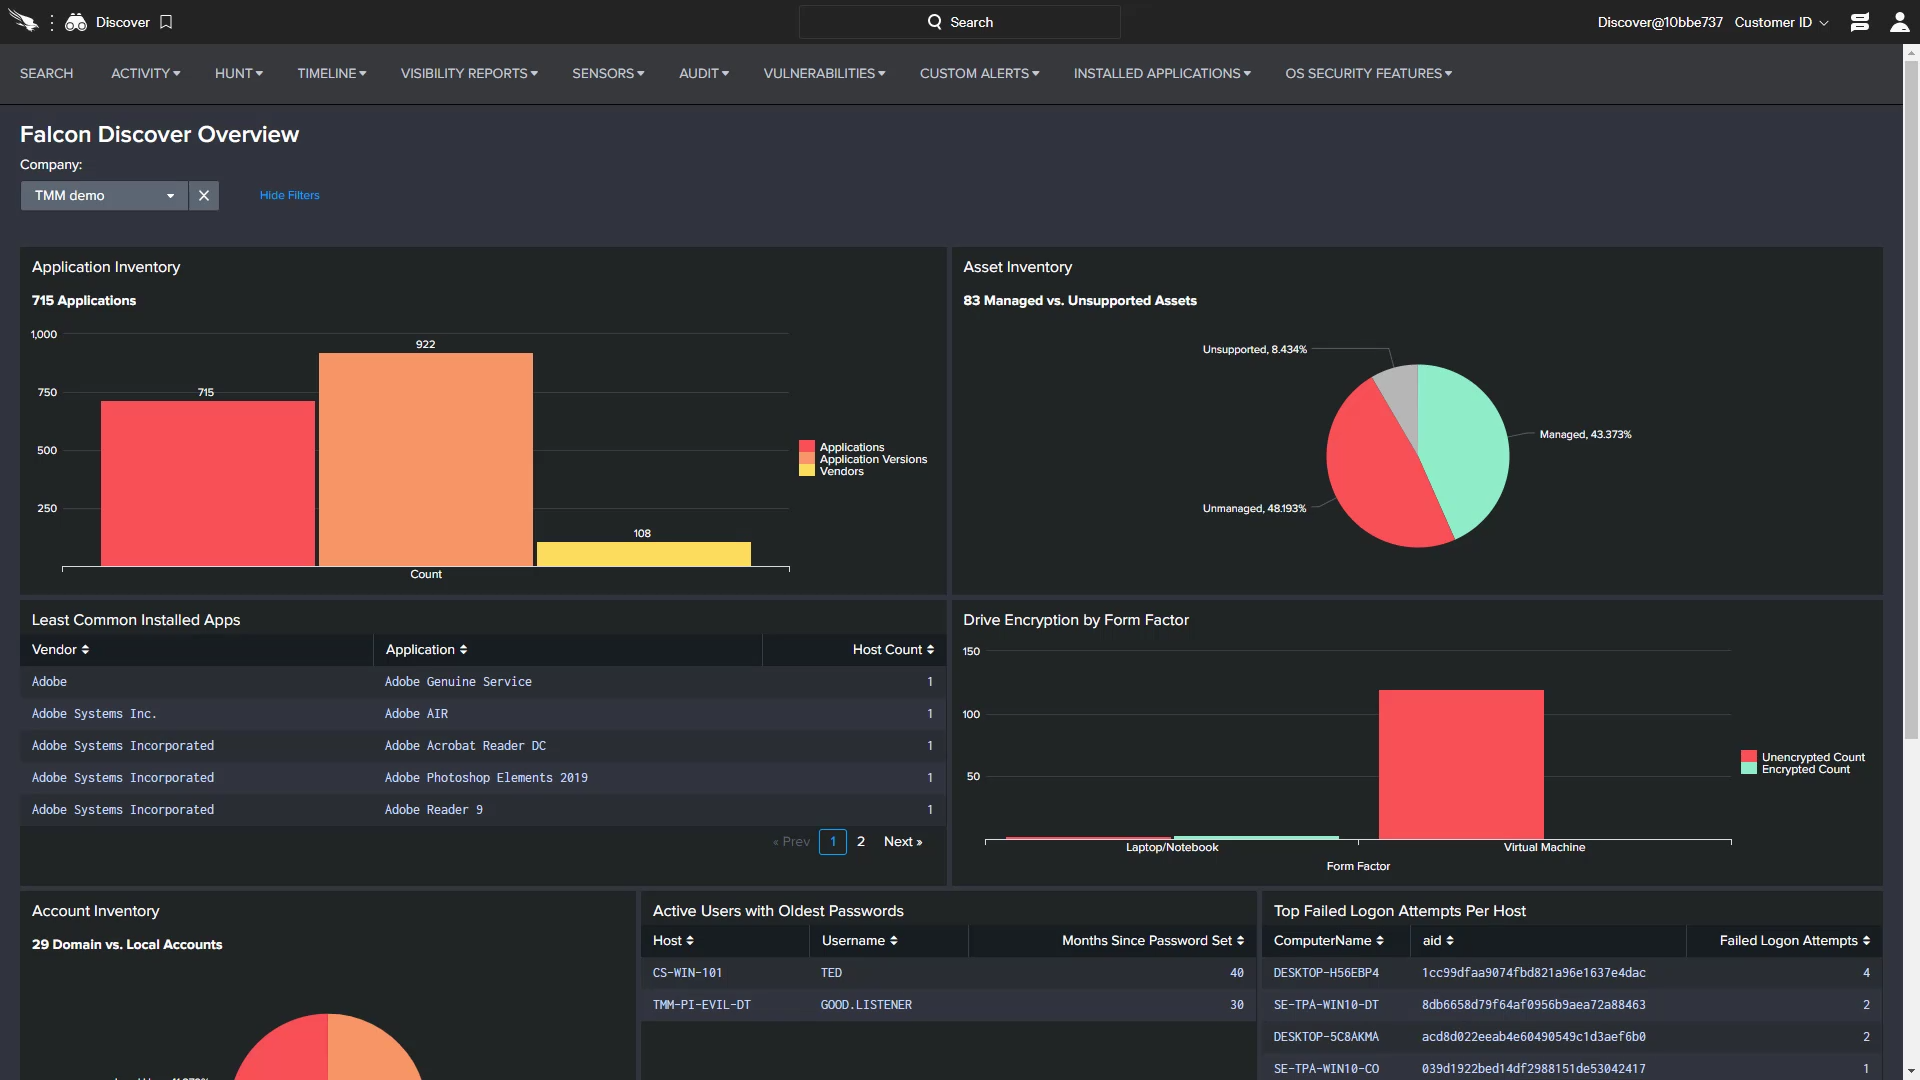Select computer DESKTOP-5C8AKMA
Image resolution: width=1920 pixels, height=1080 pixels.
pyautogui.click(x=1326, y=1037)
